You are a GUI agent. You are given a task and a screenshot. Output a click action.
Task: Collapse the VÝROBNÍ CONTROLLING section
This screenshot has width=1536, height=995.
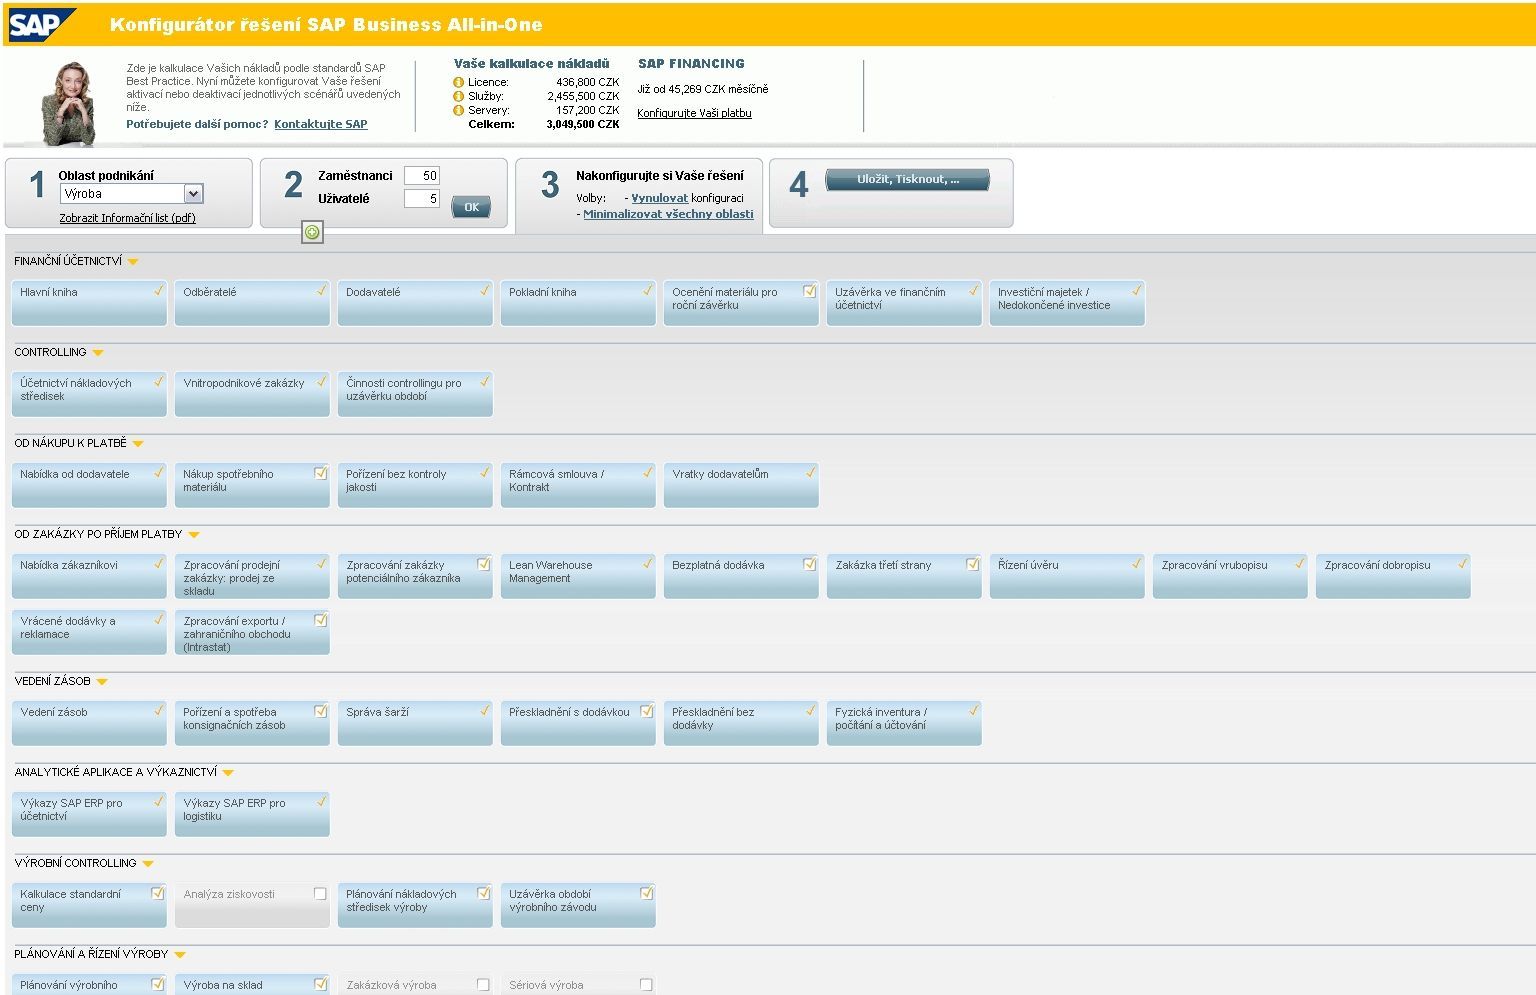148,864
